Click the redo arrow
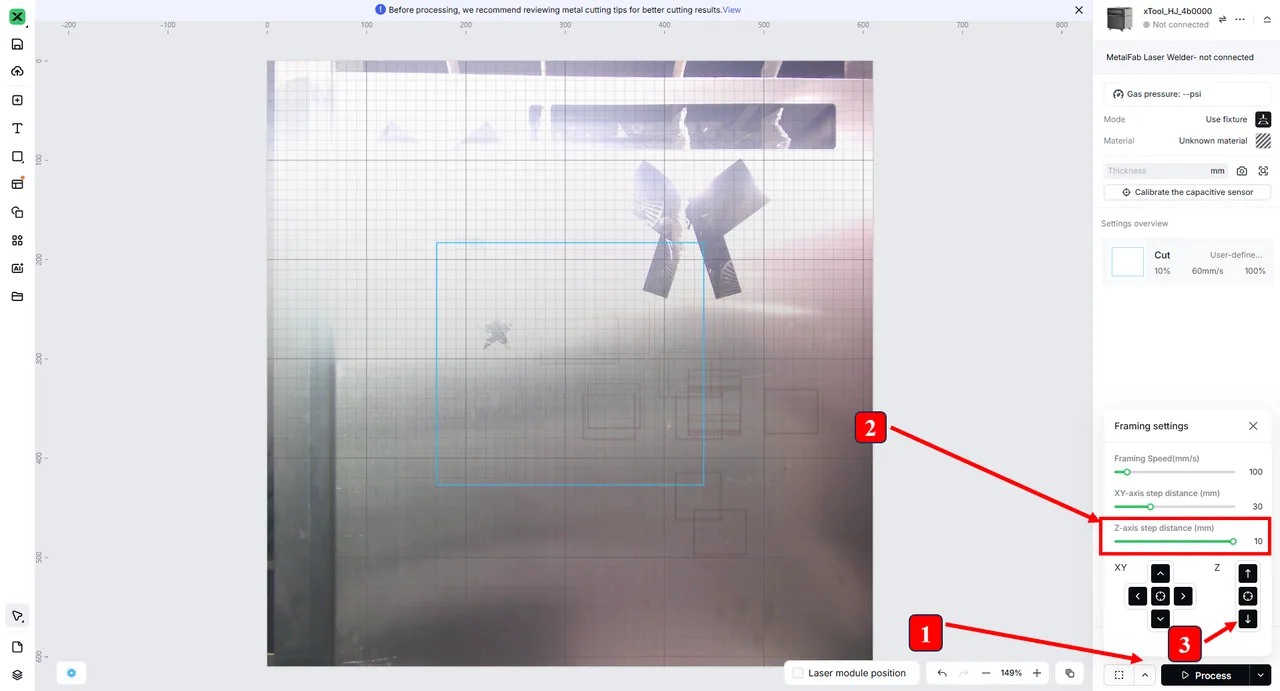Image resolution: width=1280 pixels, height=691 pixels. 964,674
